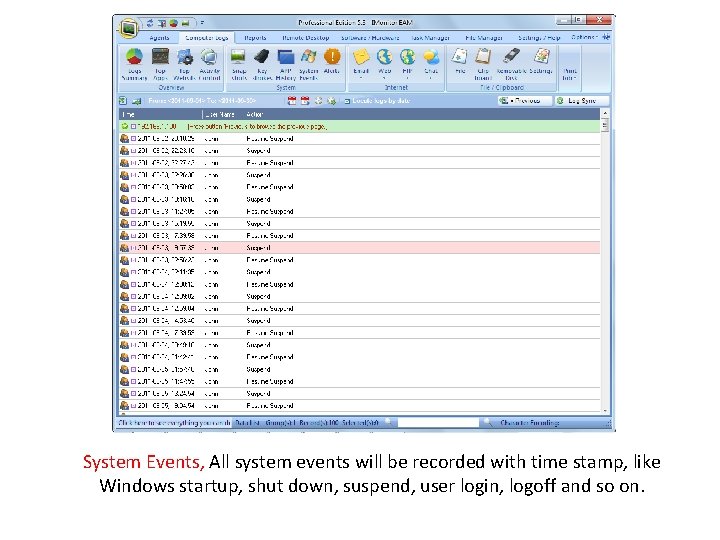This screenshot has height=540, width=720.
Task: Open the Email logs
Action: pos(361,62)
